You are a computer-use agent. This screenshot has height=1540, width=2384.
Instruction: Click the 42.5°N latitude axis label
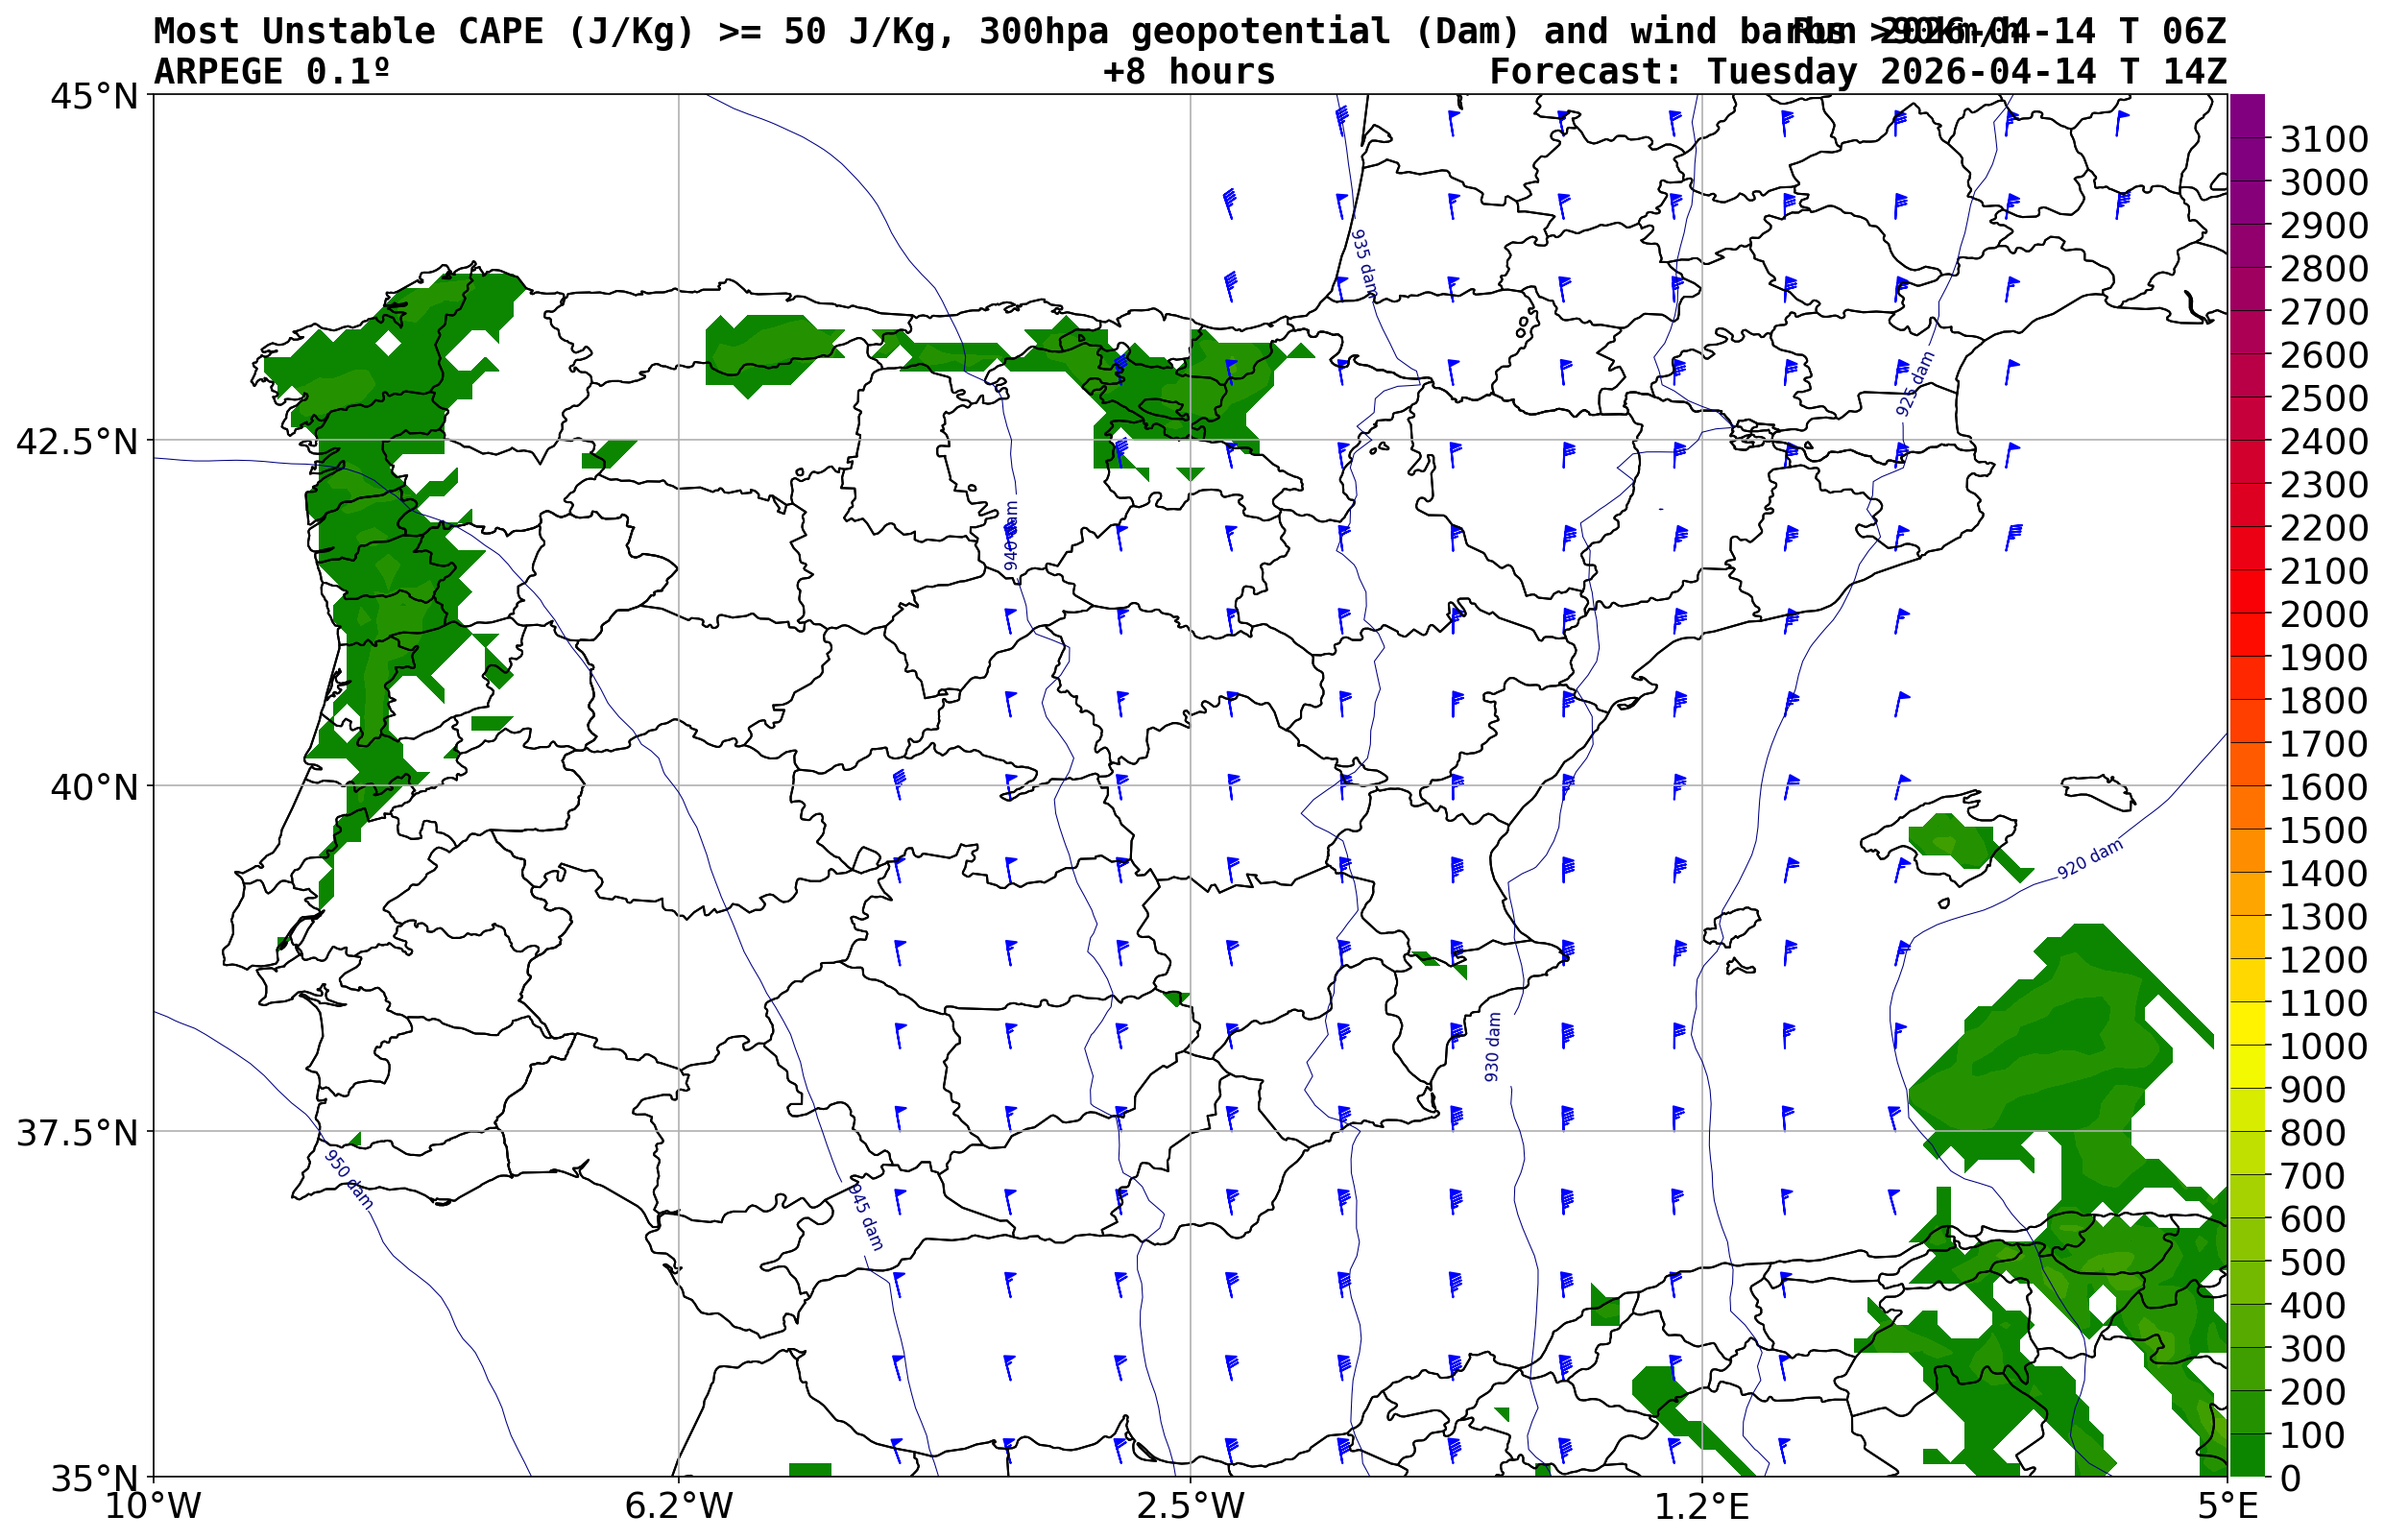[76, 441]
